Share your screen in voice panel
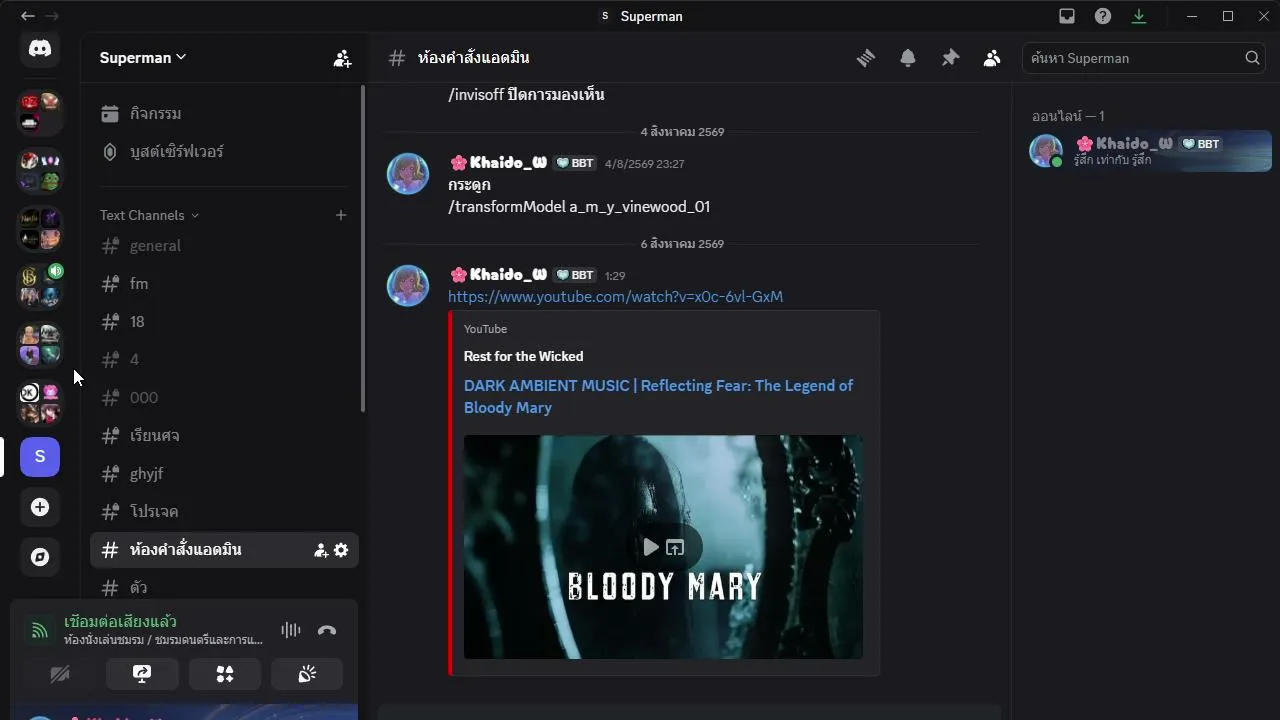 [x=142, y=674]
